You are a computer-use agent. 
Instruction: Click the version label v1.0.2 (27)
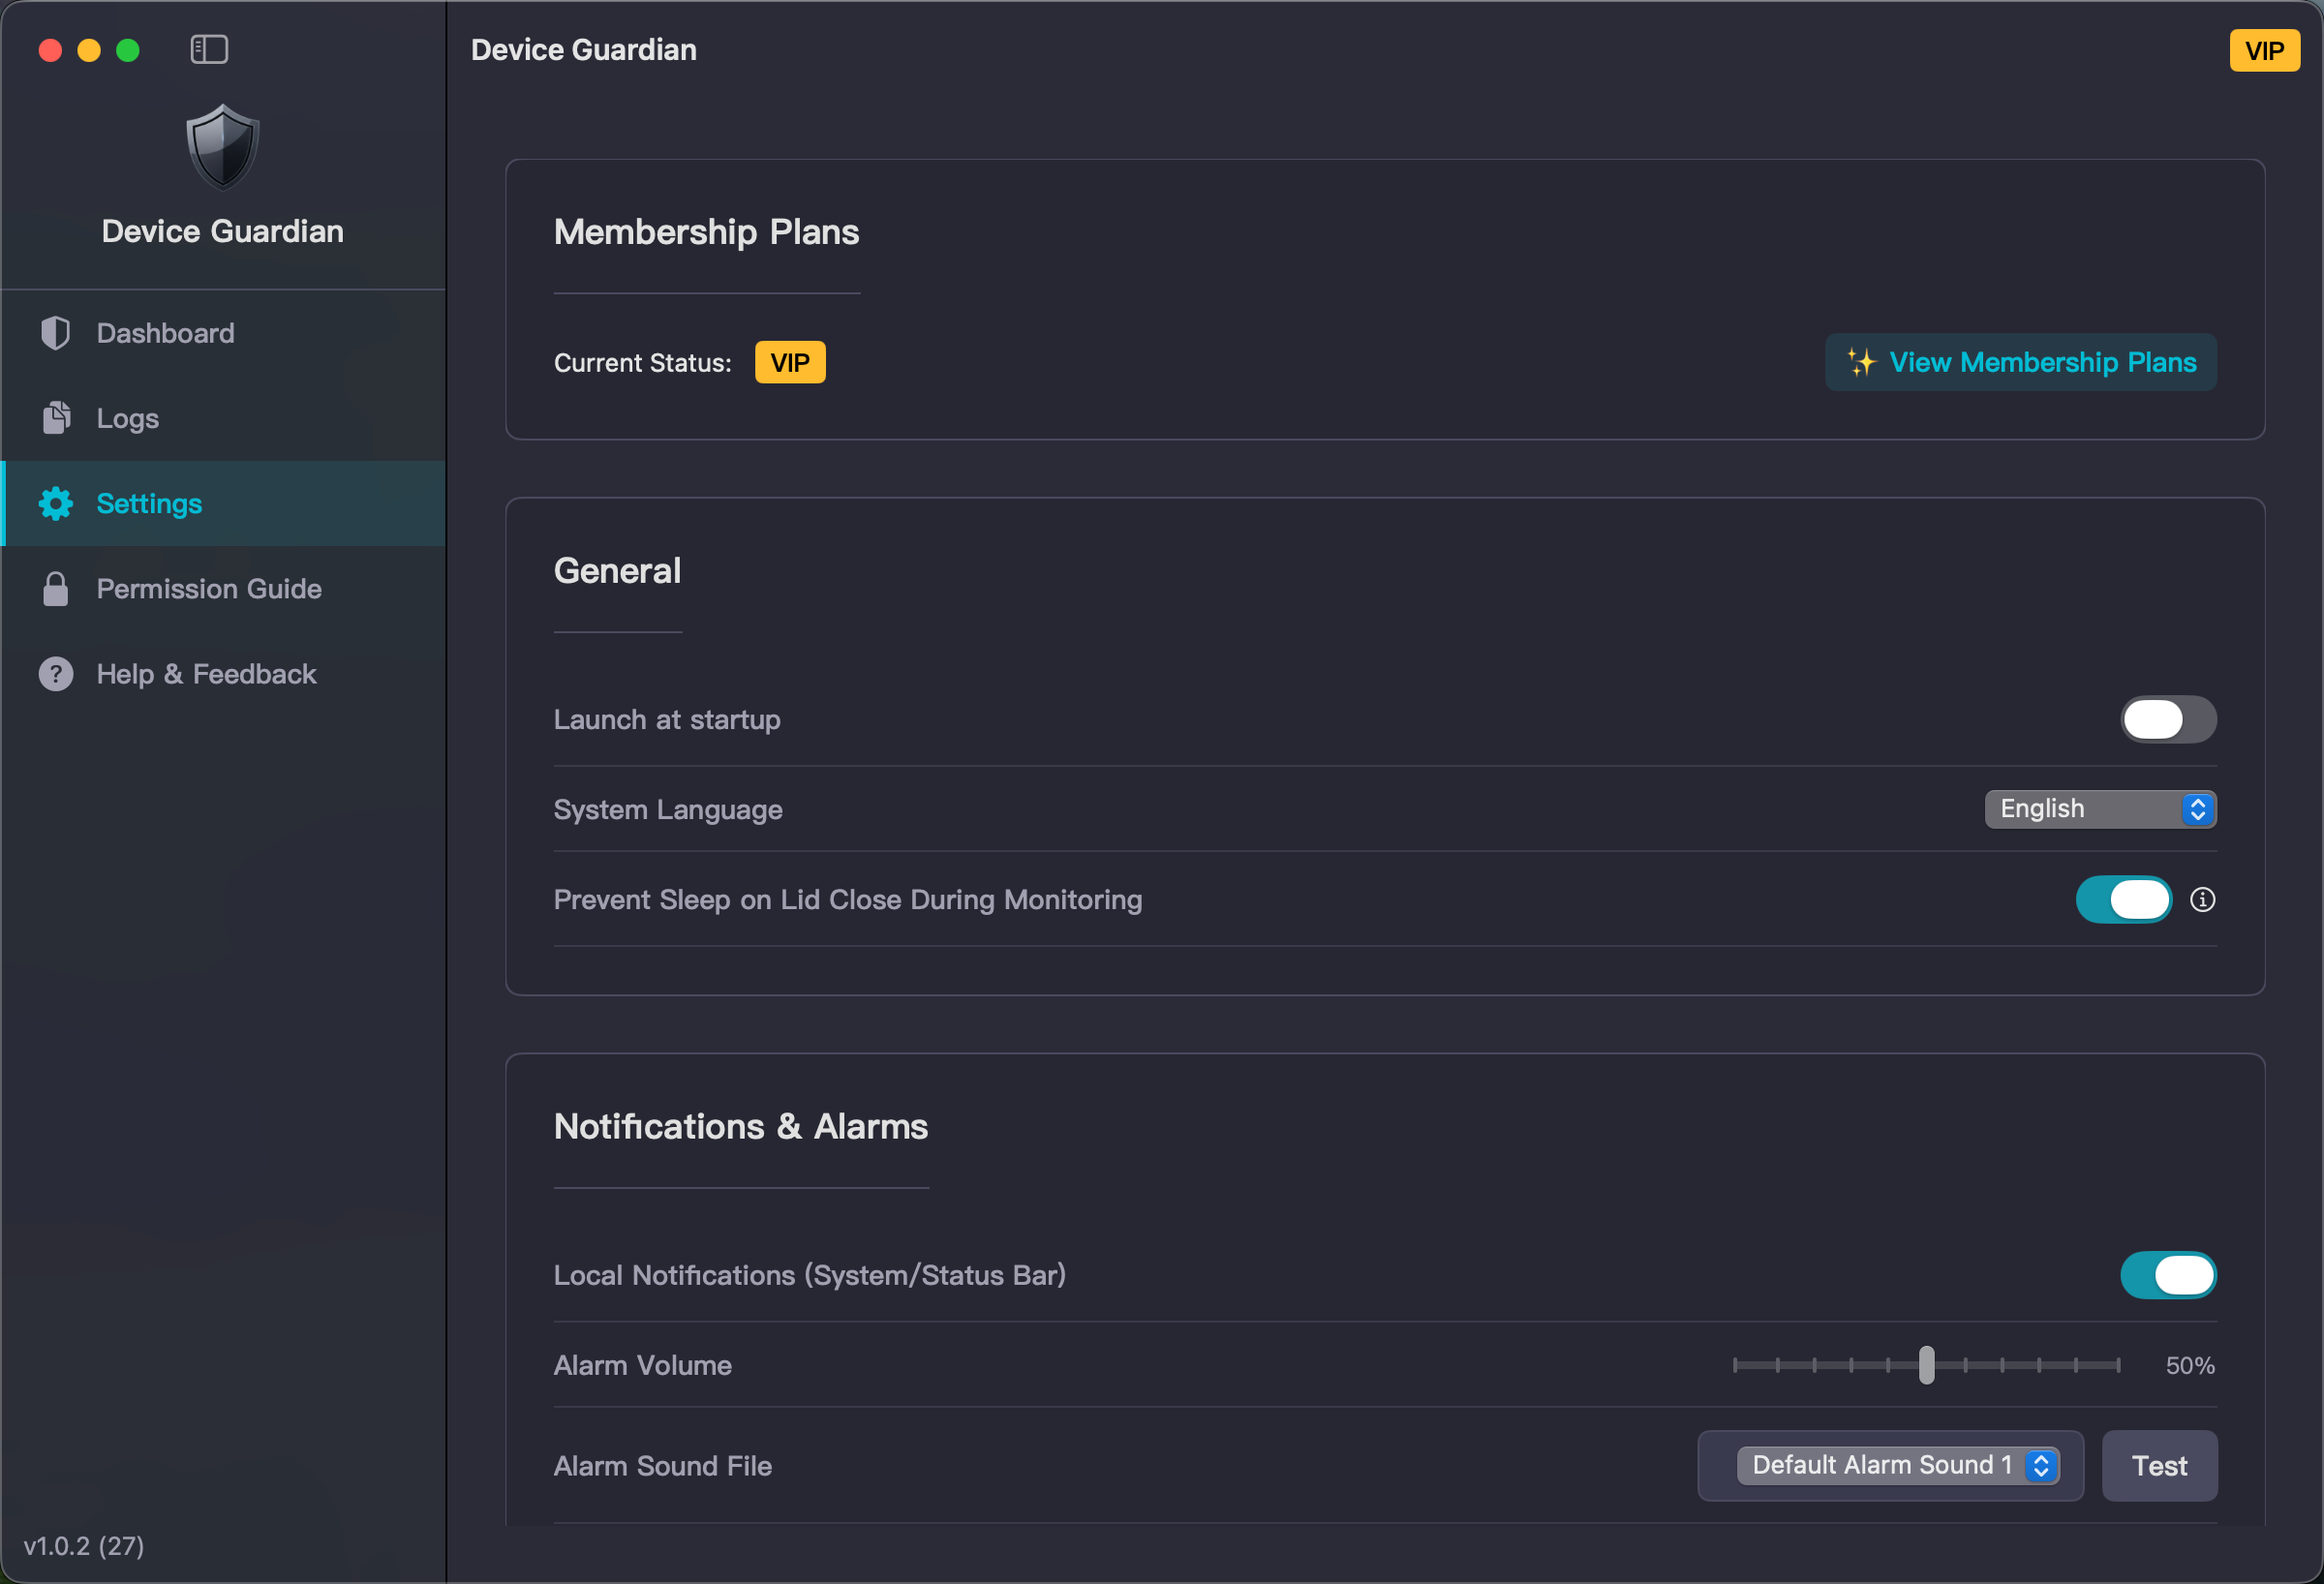84,1546
